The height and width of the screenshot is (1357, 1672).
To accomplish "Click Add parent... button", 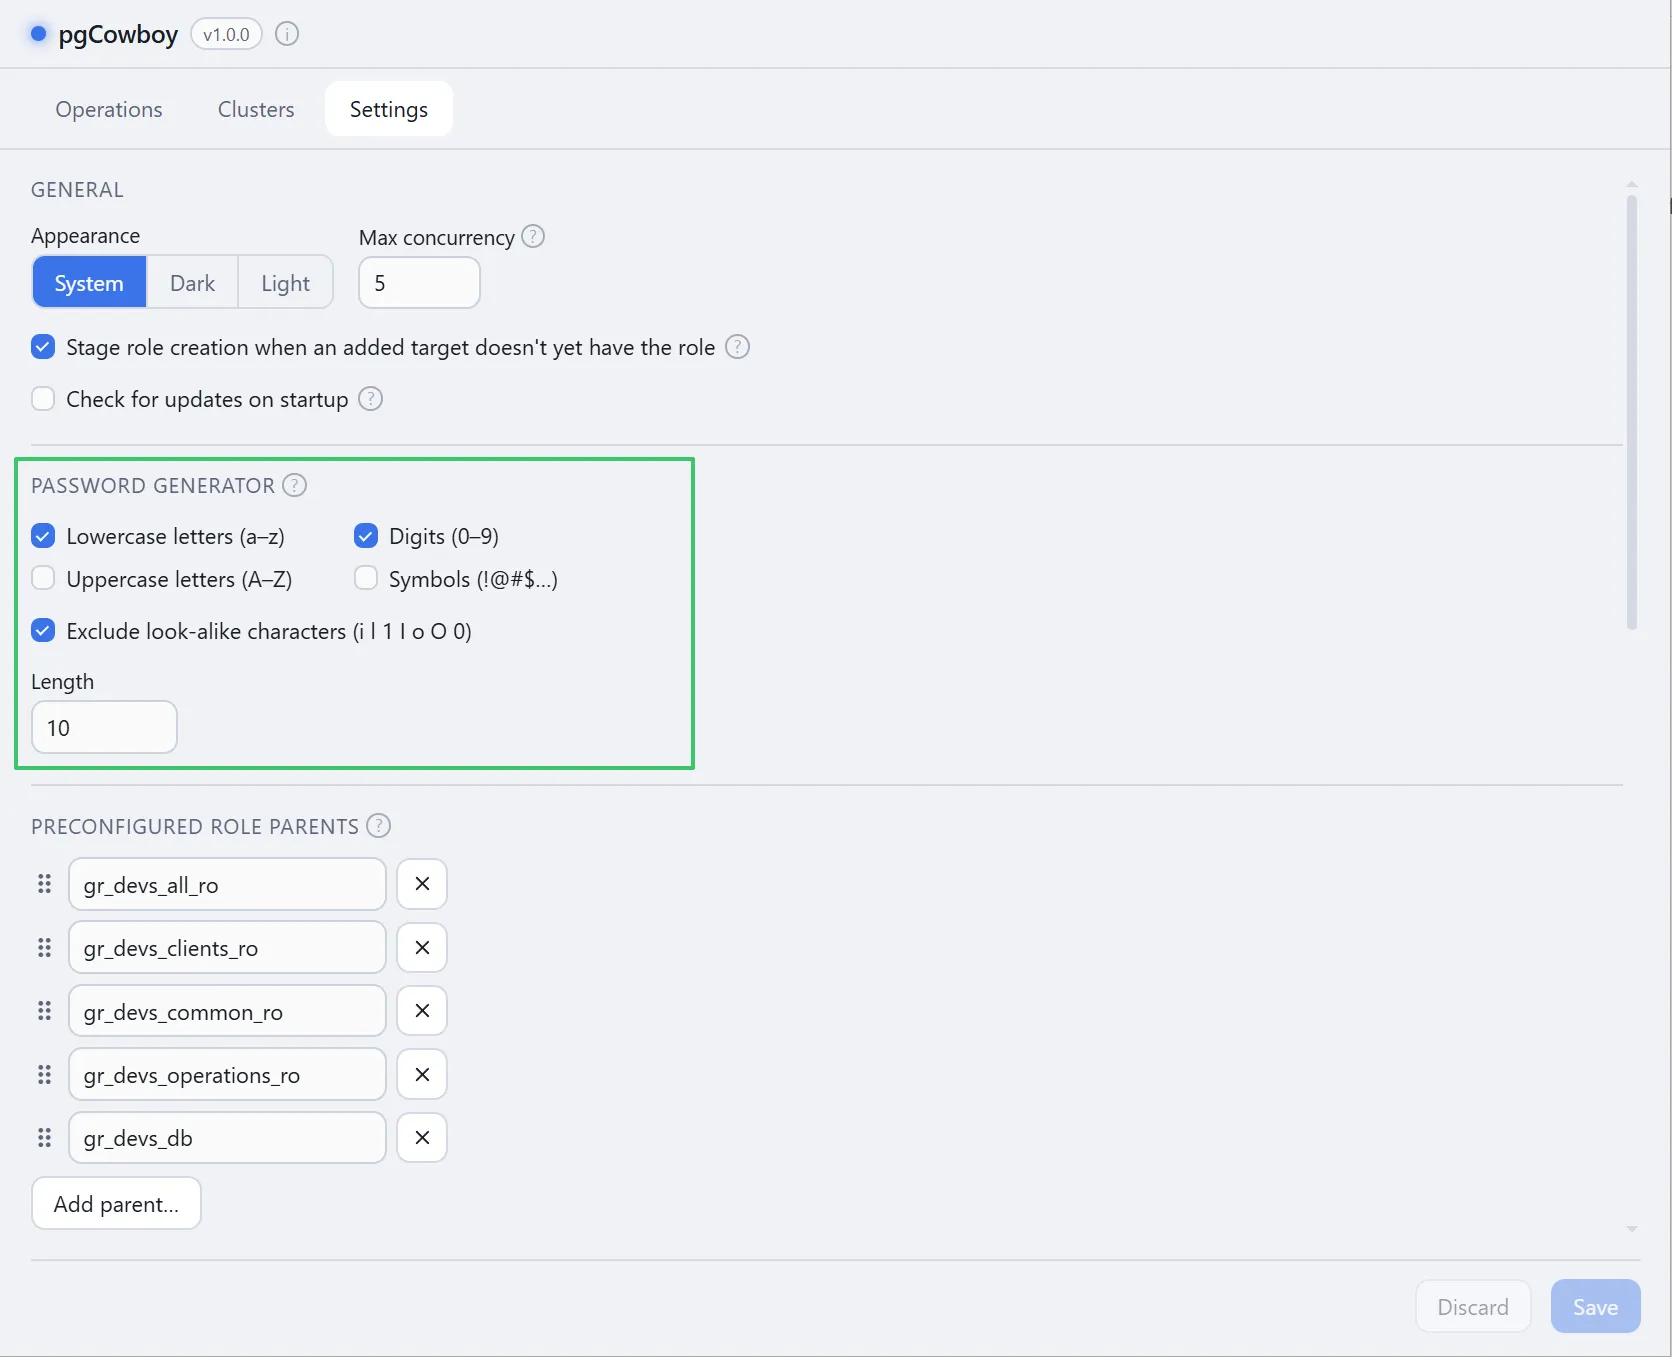I will [x=116, y=1204].
